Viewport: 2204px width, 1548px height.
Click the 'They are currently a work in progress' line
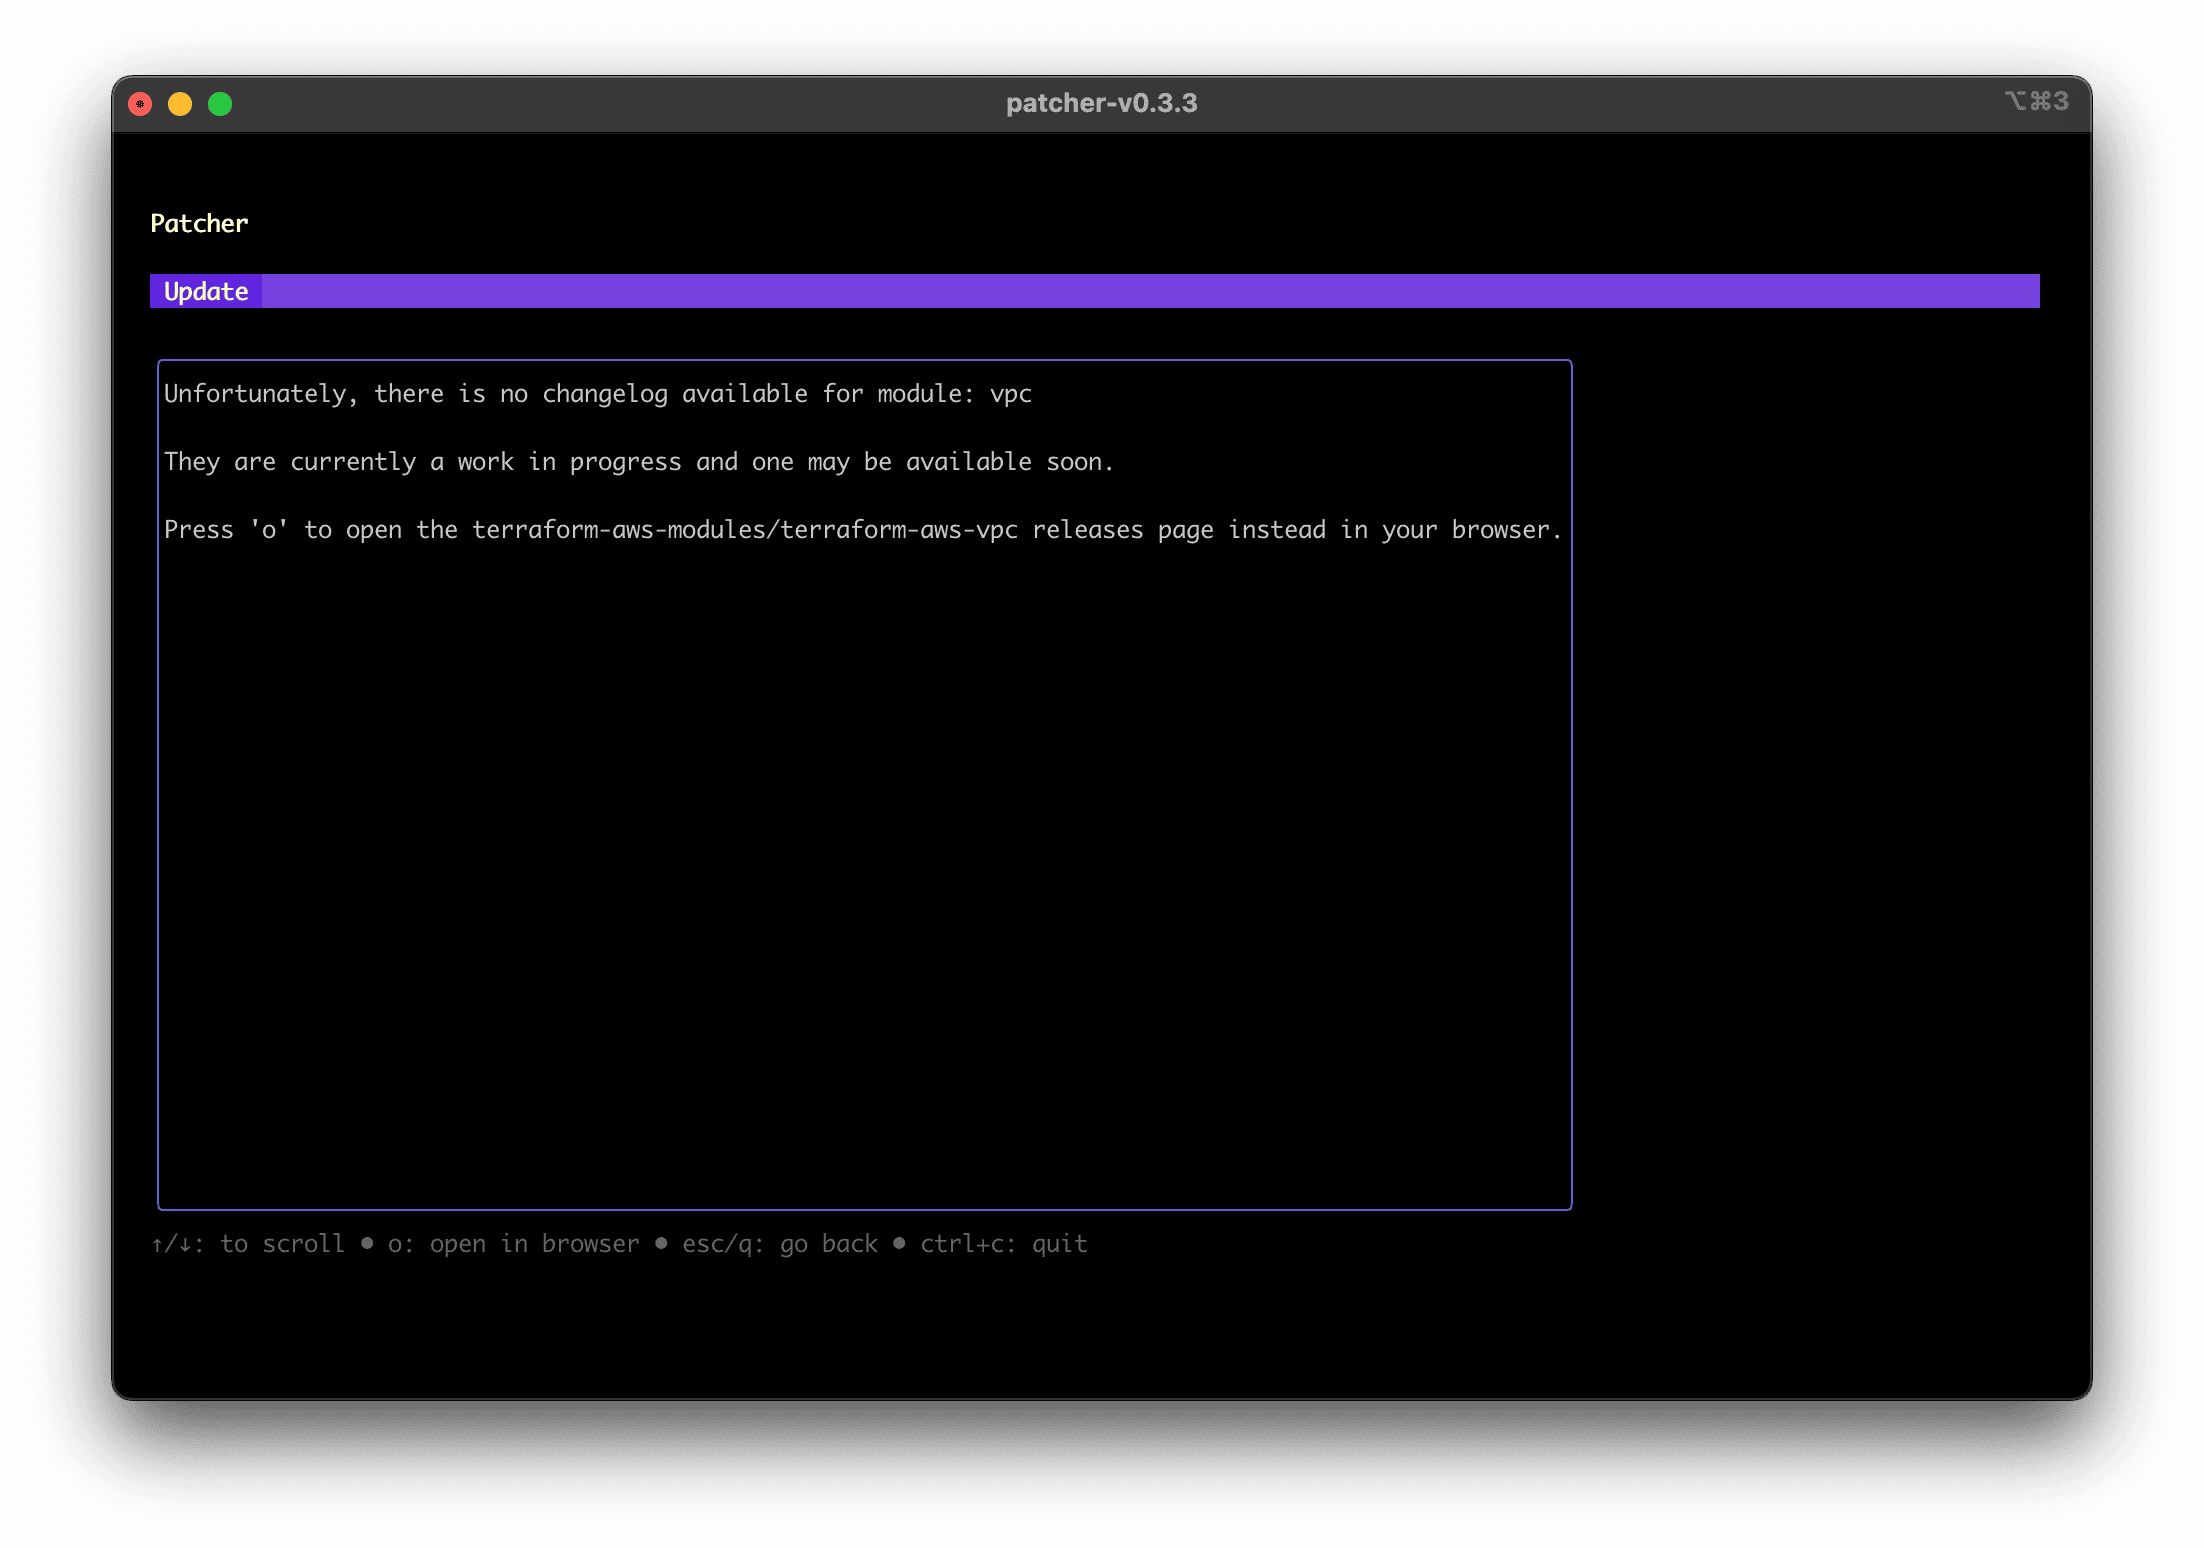click(639, 462)
